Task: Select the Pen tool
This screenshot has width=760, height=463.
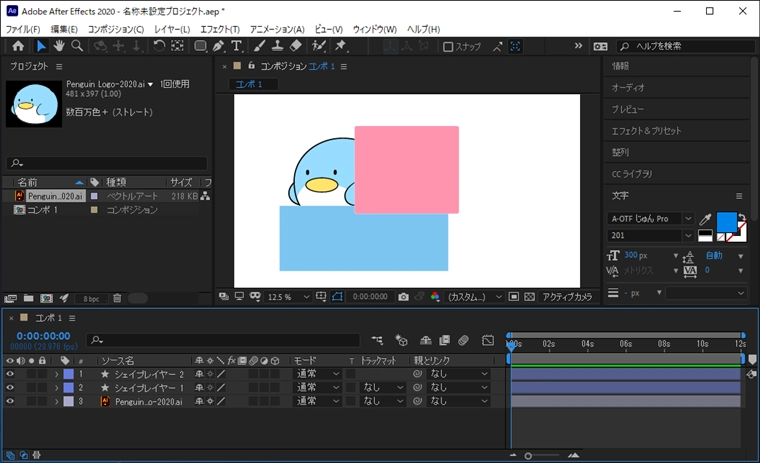Action: [219, 46]
